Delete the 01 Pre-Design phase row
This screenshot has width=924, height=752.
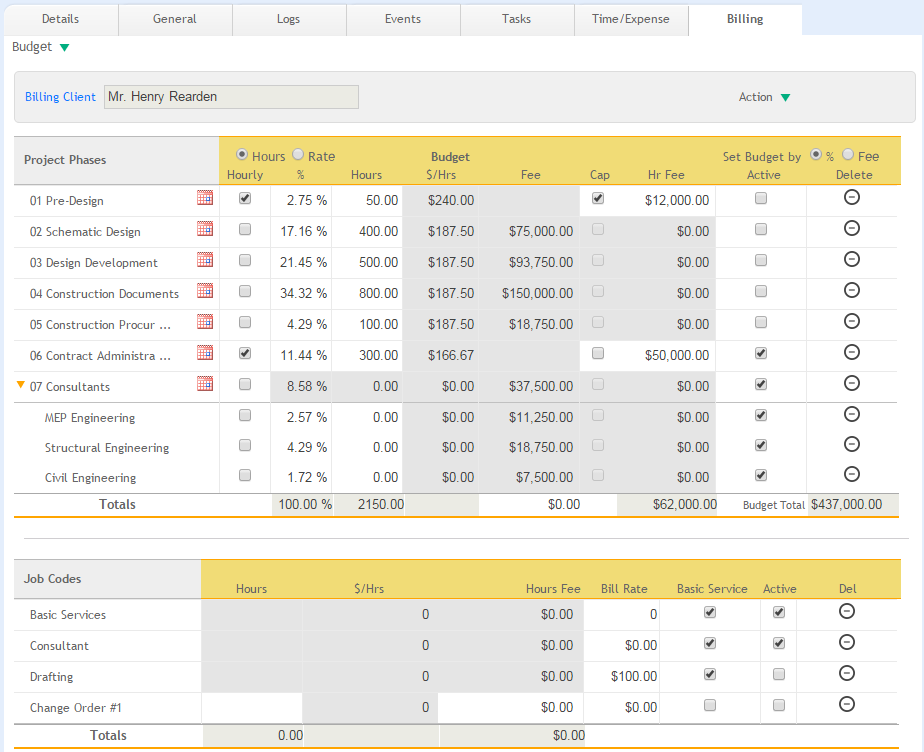point(852,197)
